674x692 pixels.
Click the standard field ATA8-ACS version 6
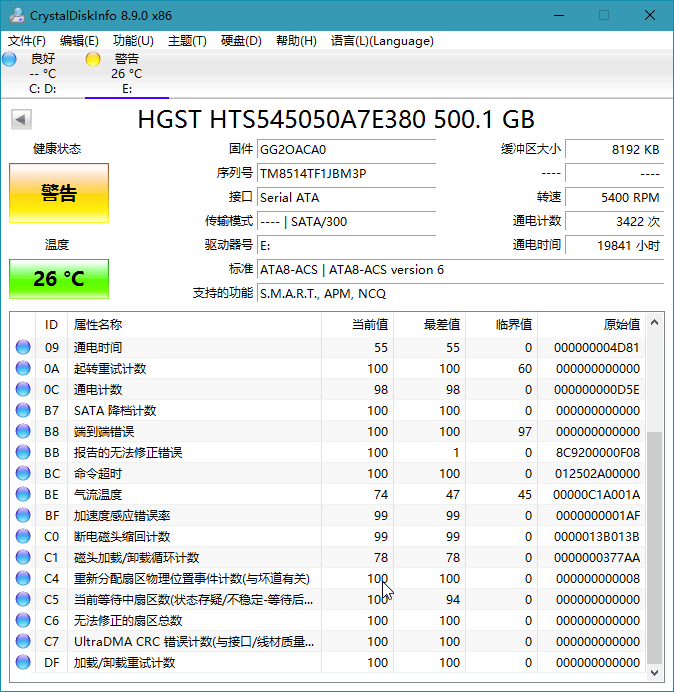click(x=461, y=270)
